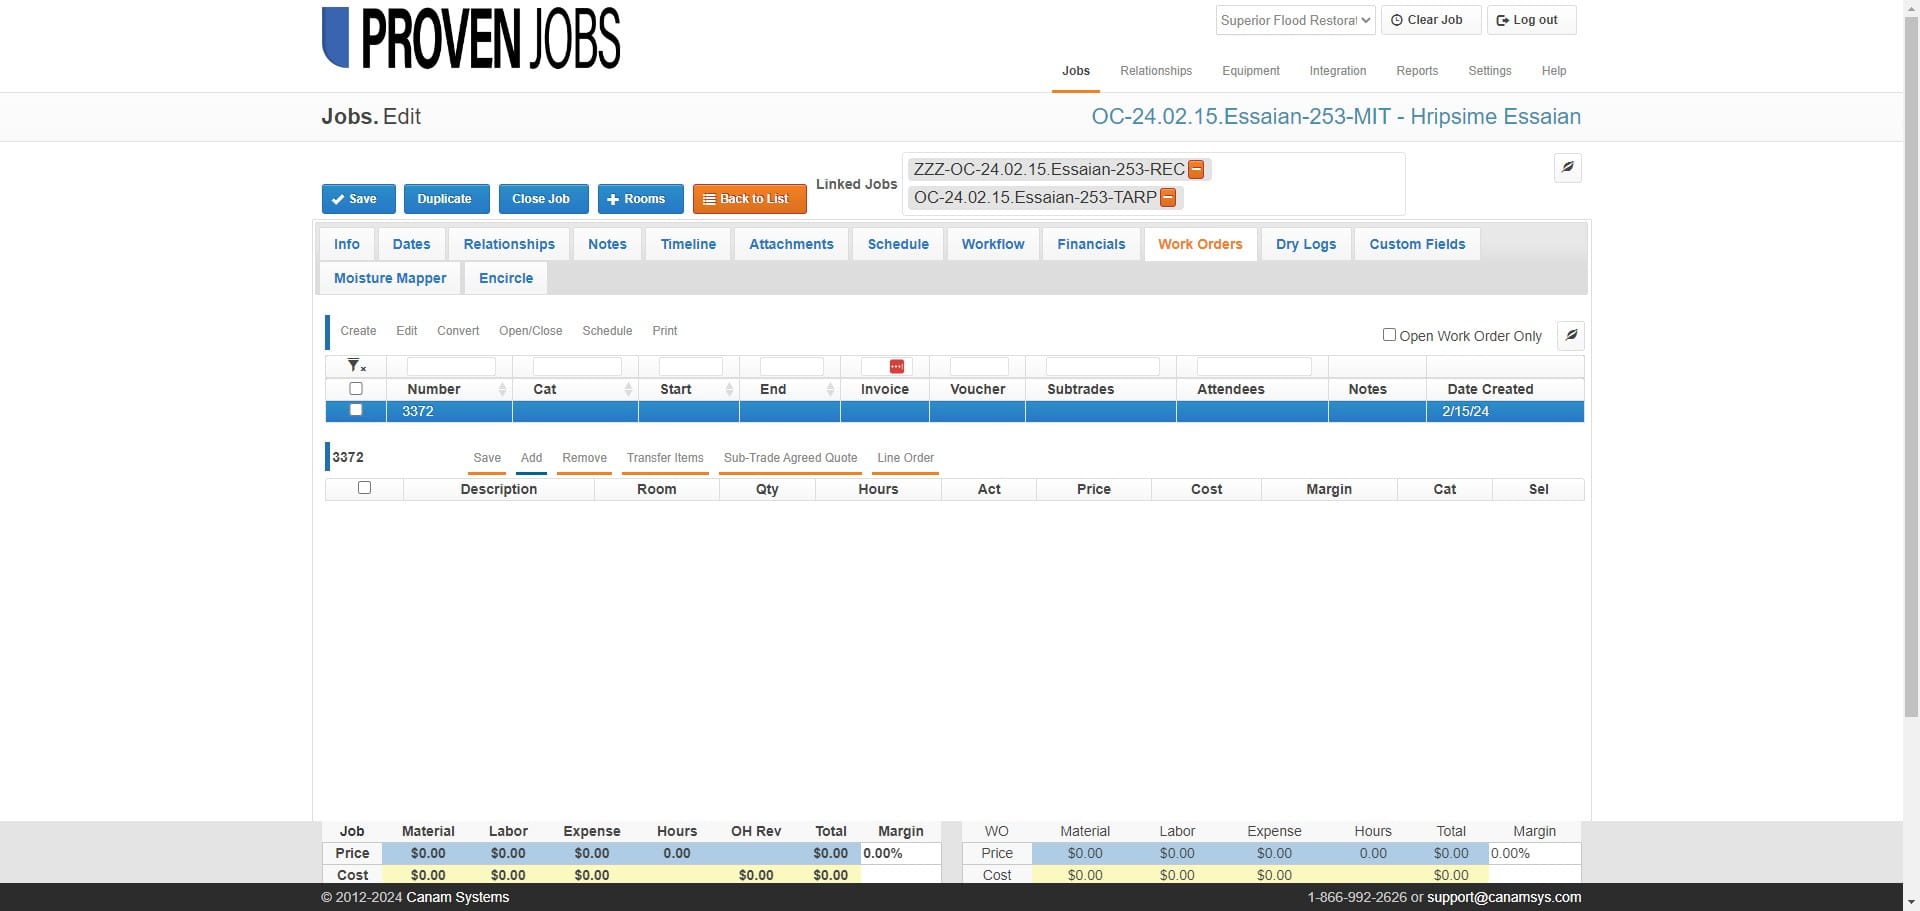
Task: Go Back to List
Action: point(749,198)
